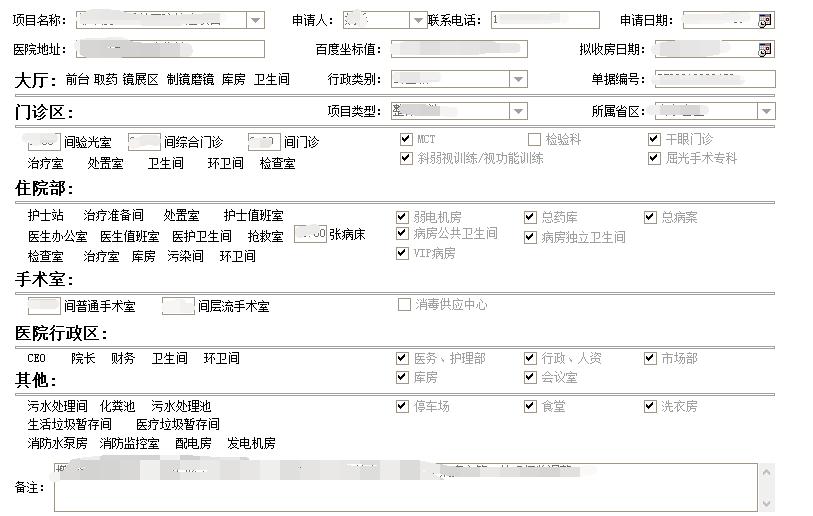Click into the 备注 text area
This screenshot has width=813, height=516.
(x=400, y=488)
